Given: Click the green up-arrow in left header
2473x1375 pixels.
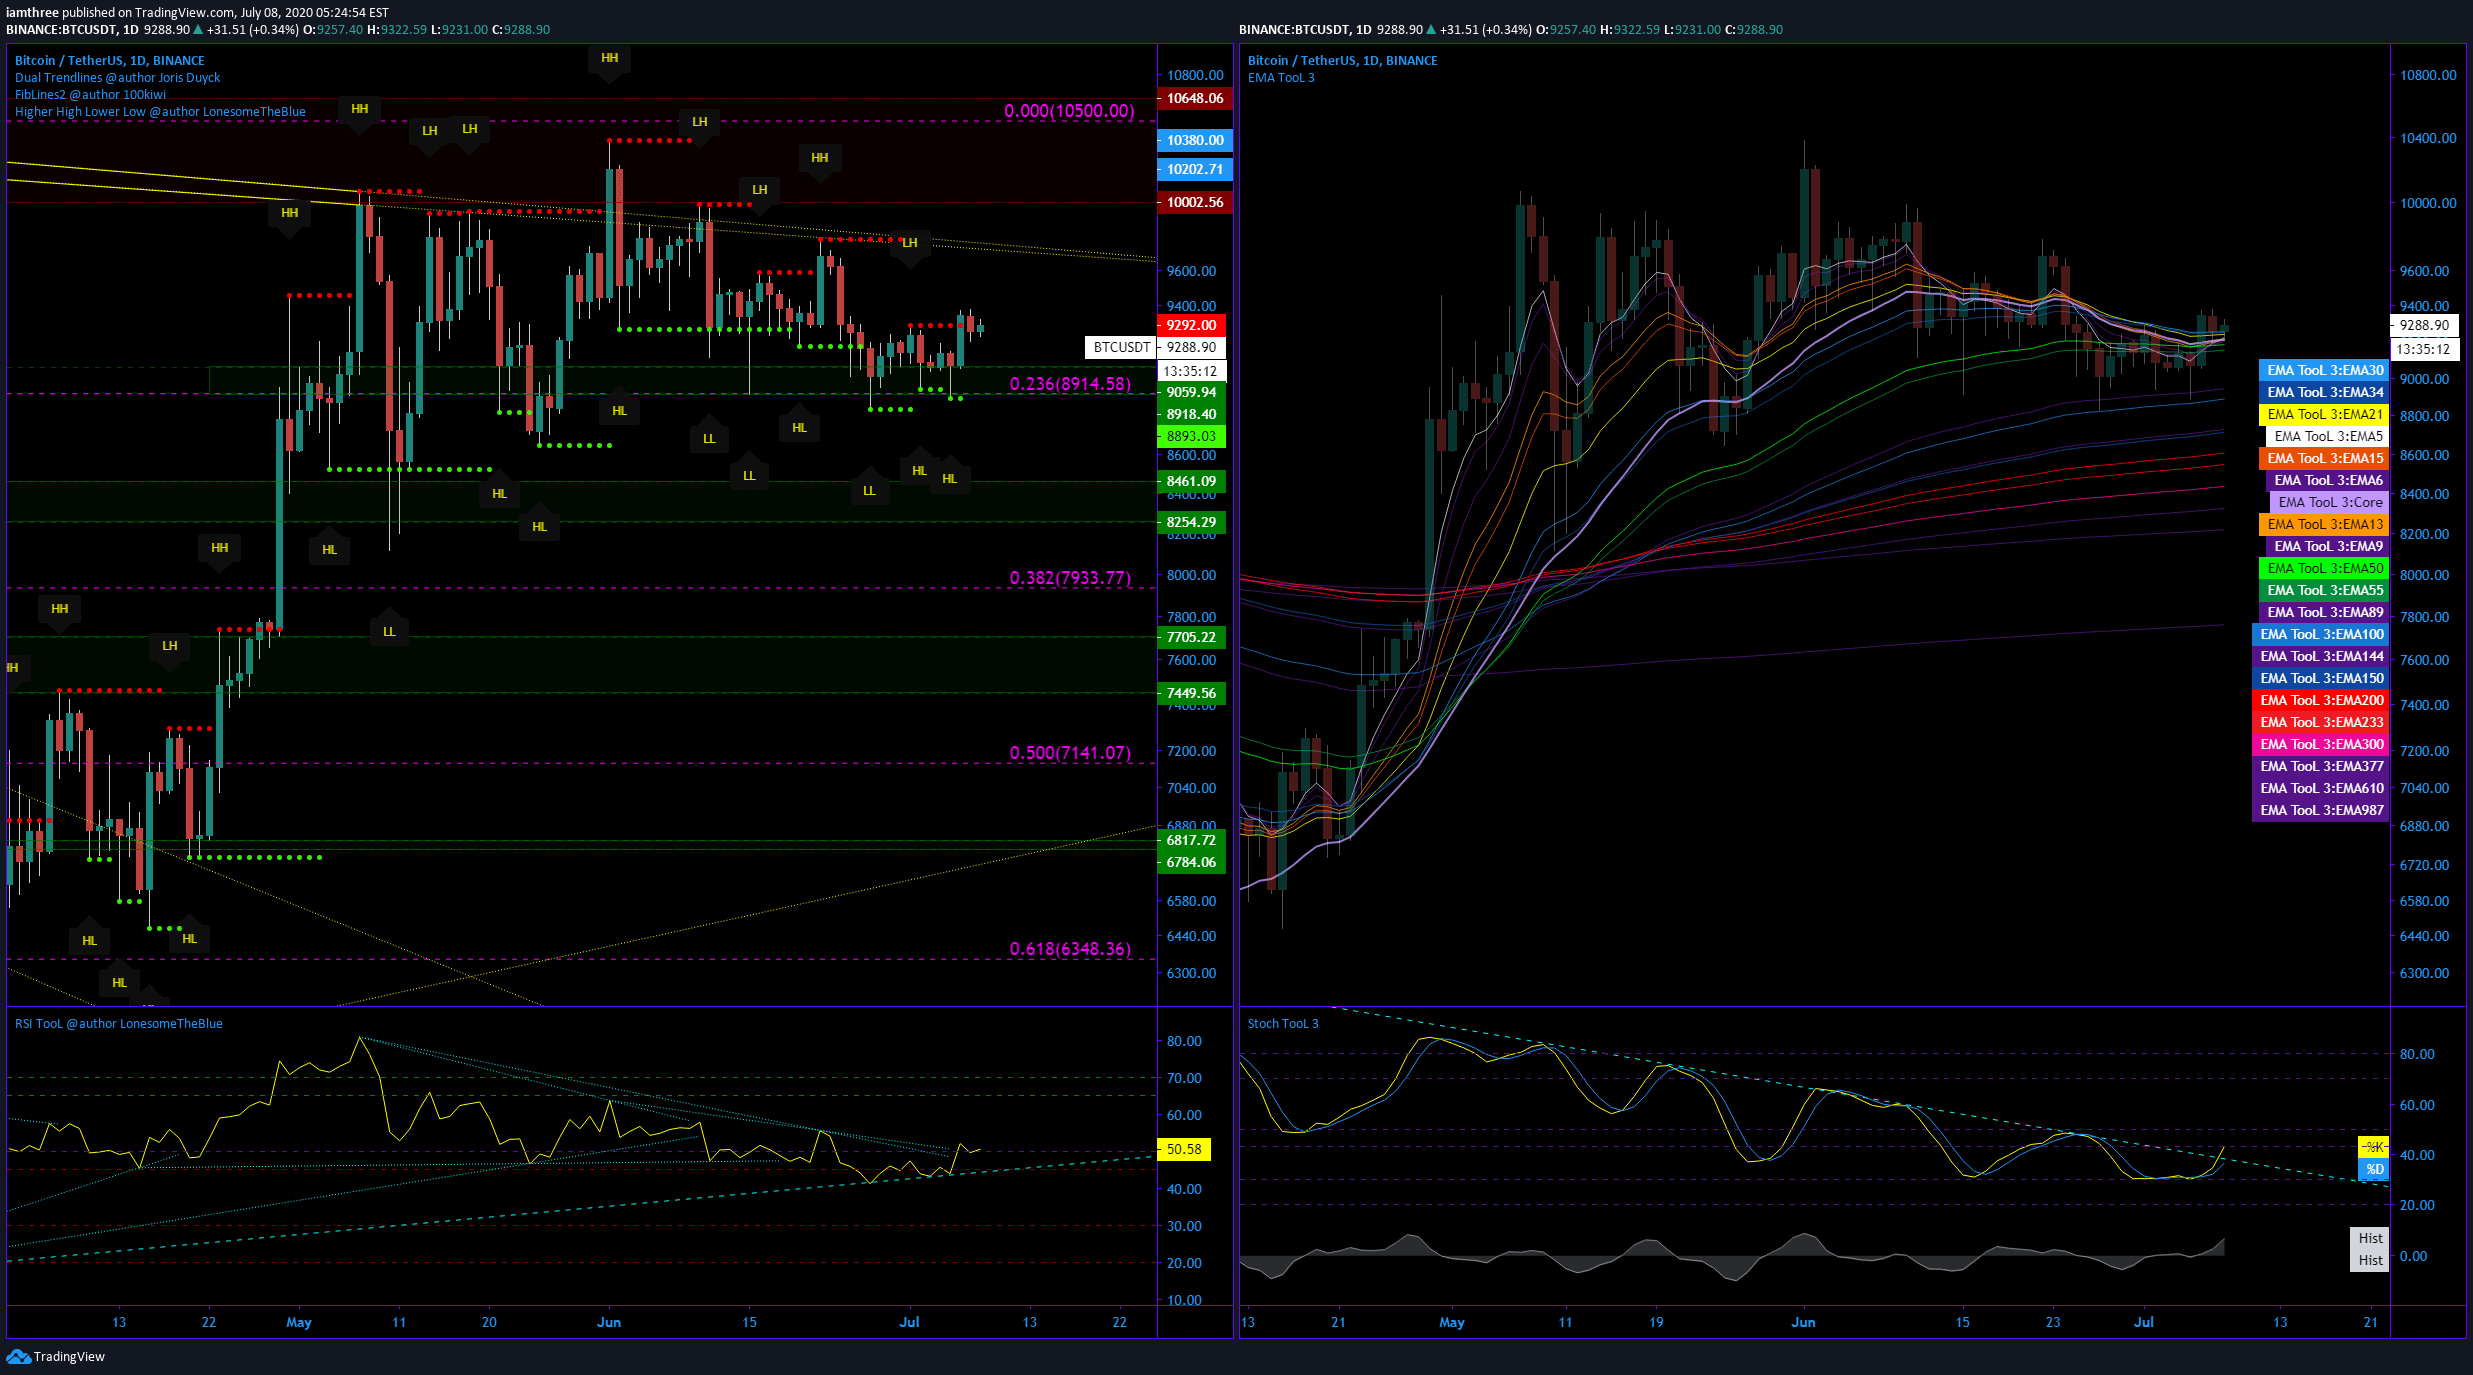Looking at the screenshot, I should coord(198,30).
